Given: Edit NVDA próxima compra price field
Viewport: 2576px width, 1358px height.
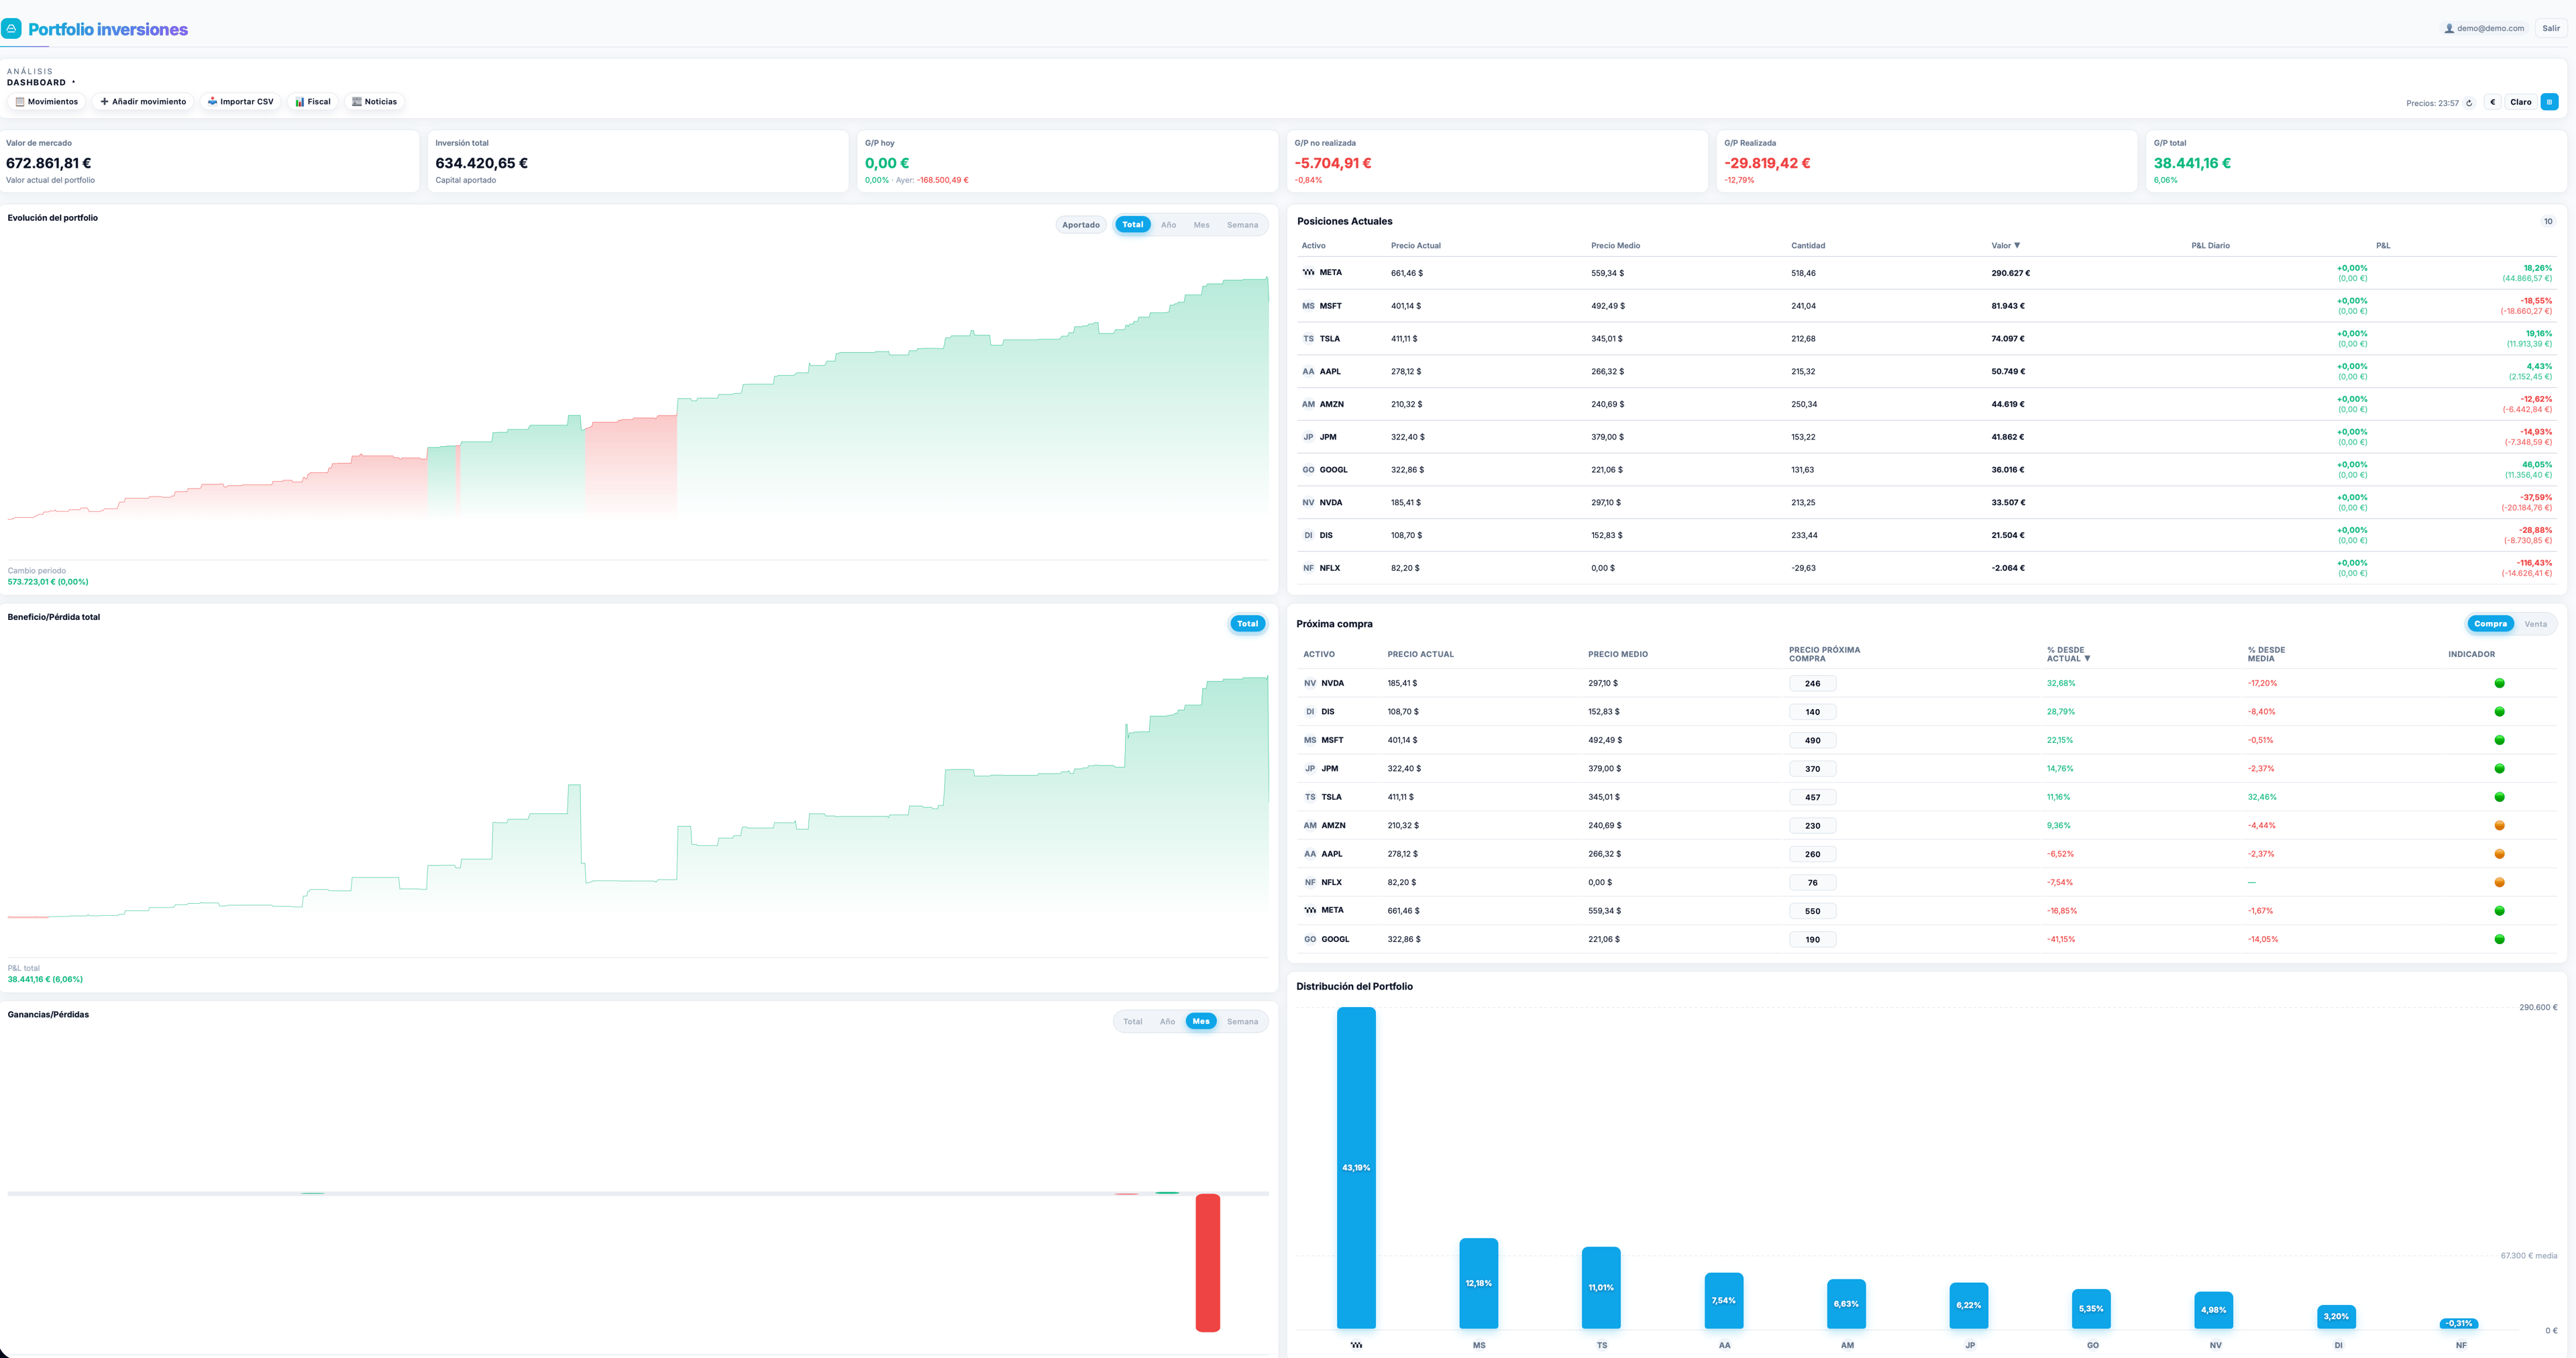Looking at the screenshot, I should (1812, 684).
